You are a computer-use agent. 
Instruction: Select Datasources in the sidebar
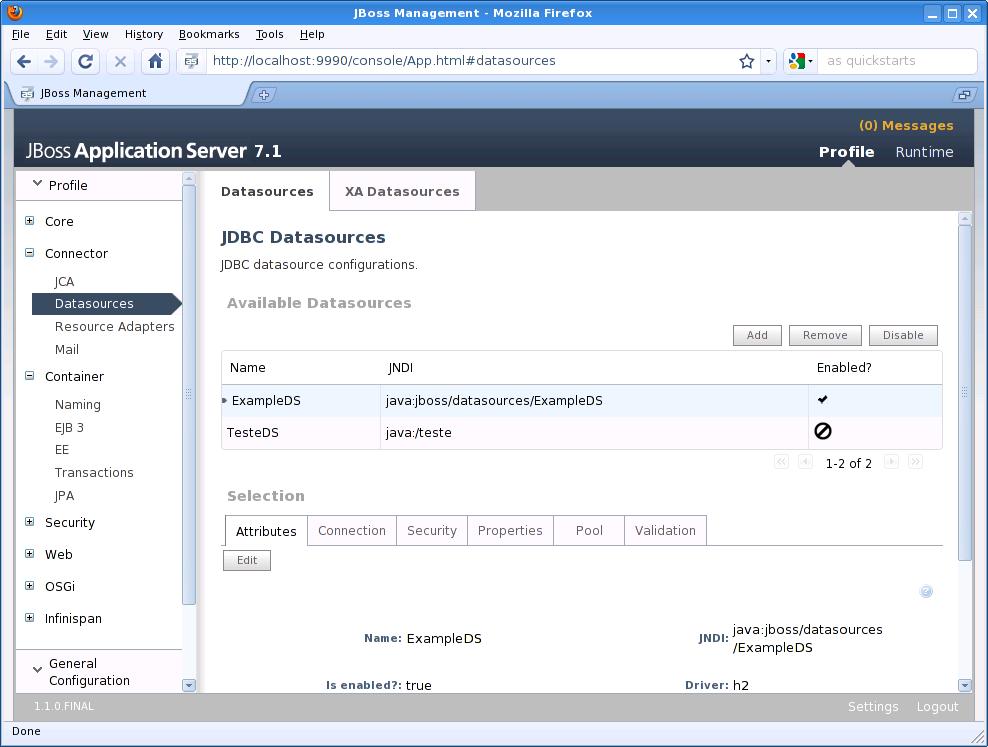click(x=106, y=304)
